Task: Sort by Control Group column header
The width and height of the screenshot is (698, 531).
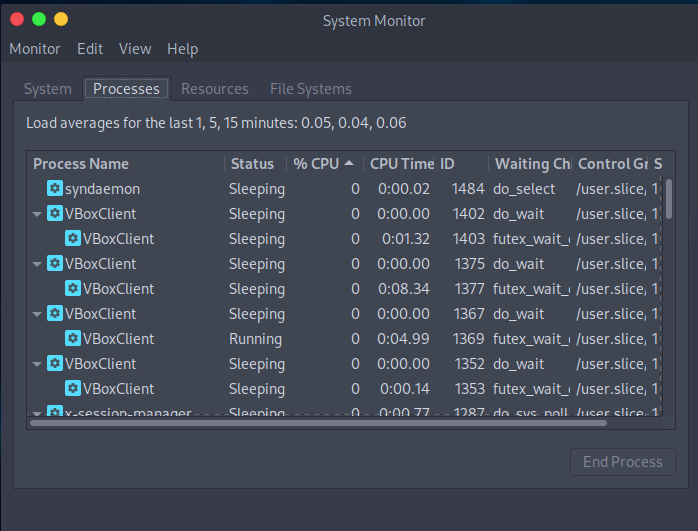Action: tap(609, 164)
